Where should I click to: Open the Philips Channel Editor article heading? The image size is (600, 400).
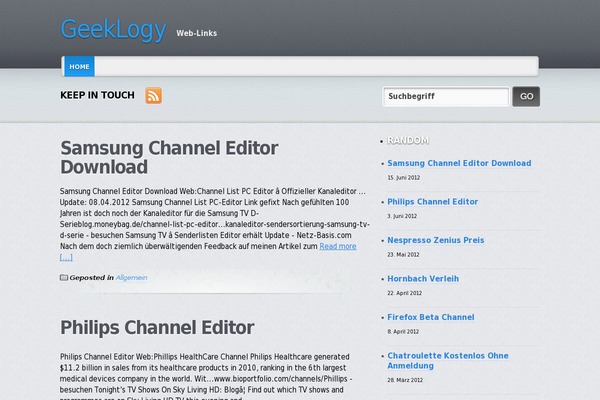tap(157, 328)
